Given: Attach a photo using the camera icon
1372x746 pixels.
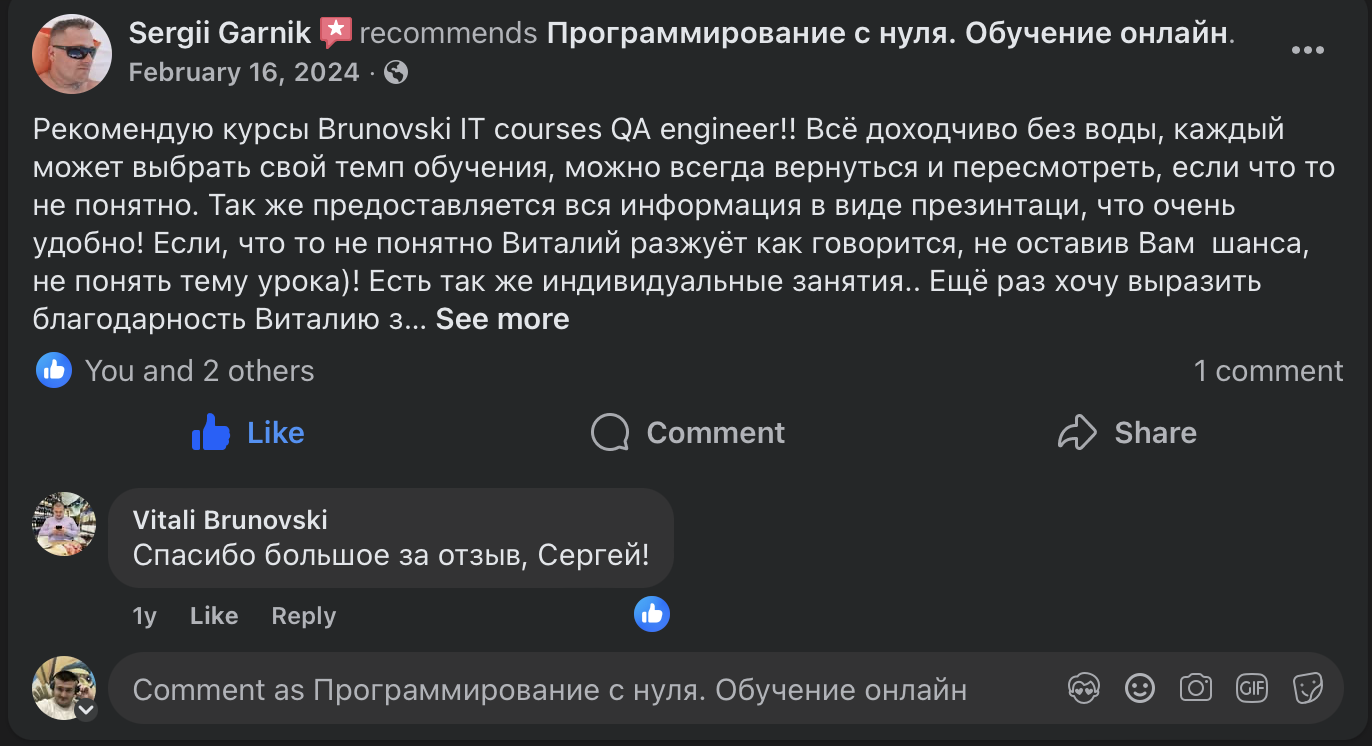Looking at the screenshot, I should click(1195, 688).
